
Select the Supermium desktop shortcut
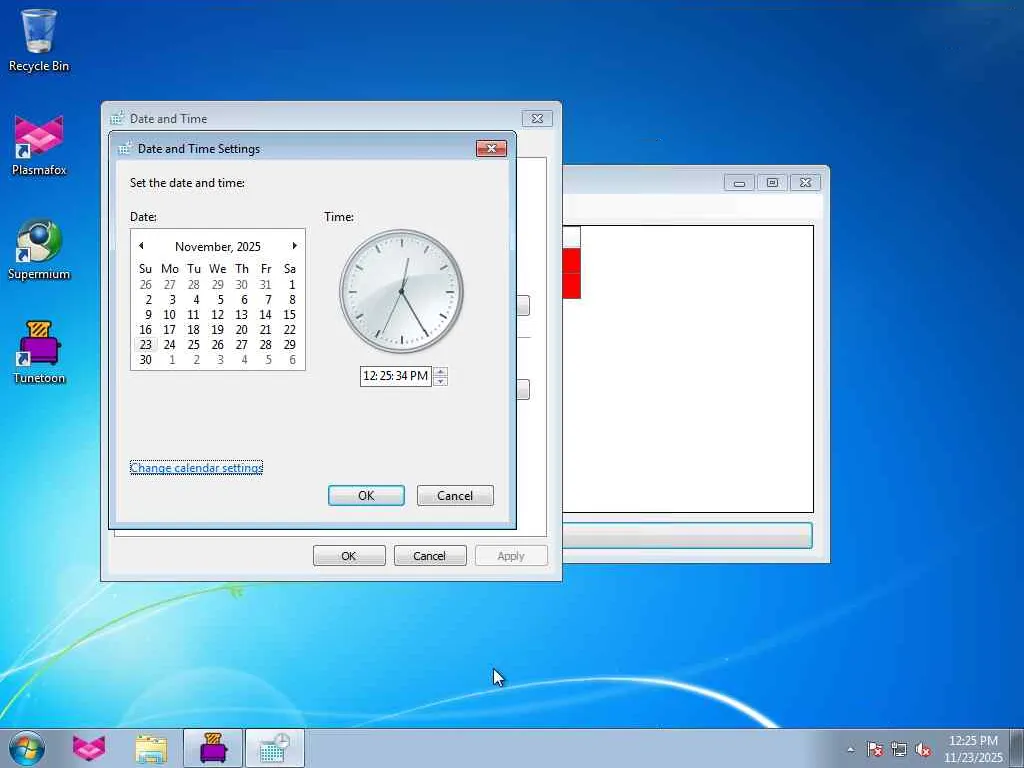point(39,250)
